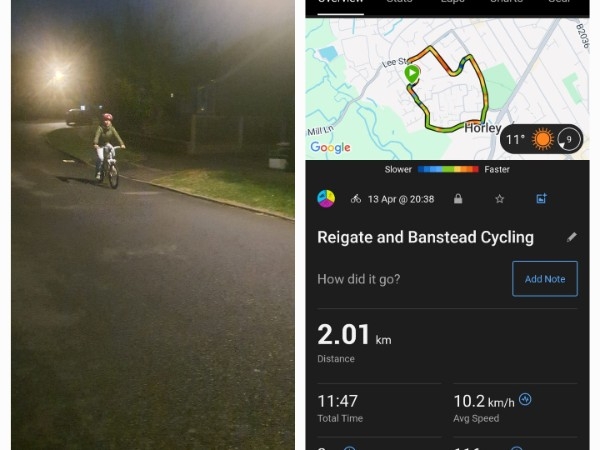Tap the sun weather icon on map

click(543, 139)
